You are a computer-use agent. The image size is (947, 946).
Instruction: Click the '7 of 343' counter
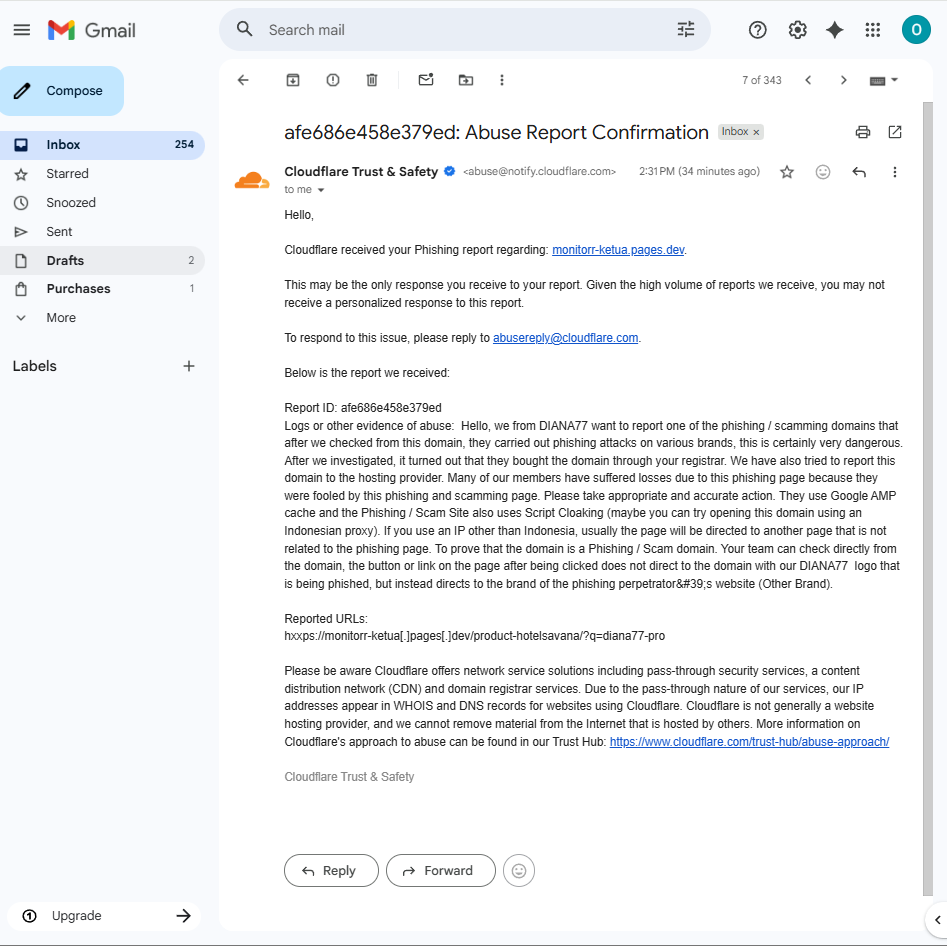point(762,80)
